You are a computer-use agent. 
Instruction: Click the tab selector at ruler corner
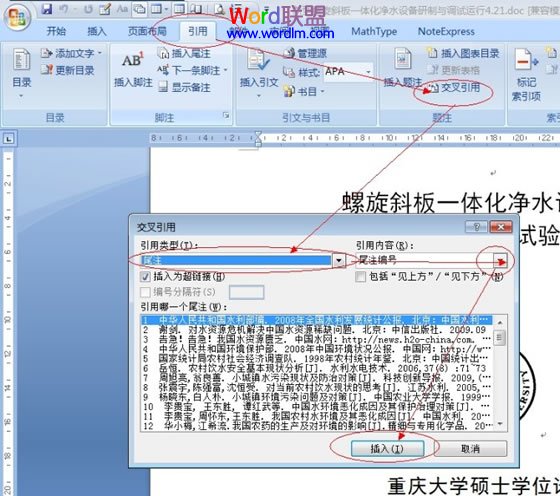[x=9, y=139]
